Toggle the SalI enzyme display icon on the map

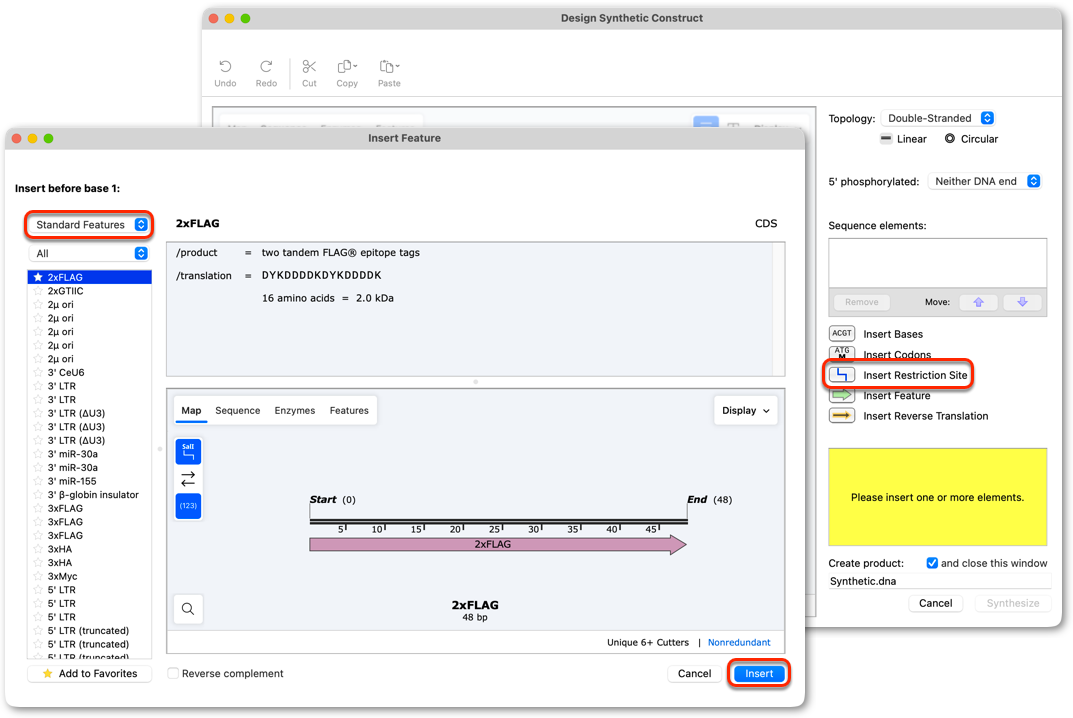[188, 452]
